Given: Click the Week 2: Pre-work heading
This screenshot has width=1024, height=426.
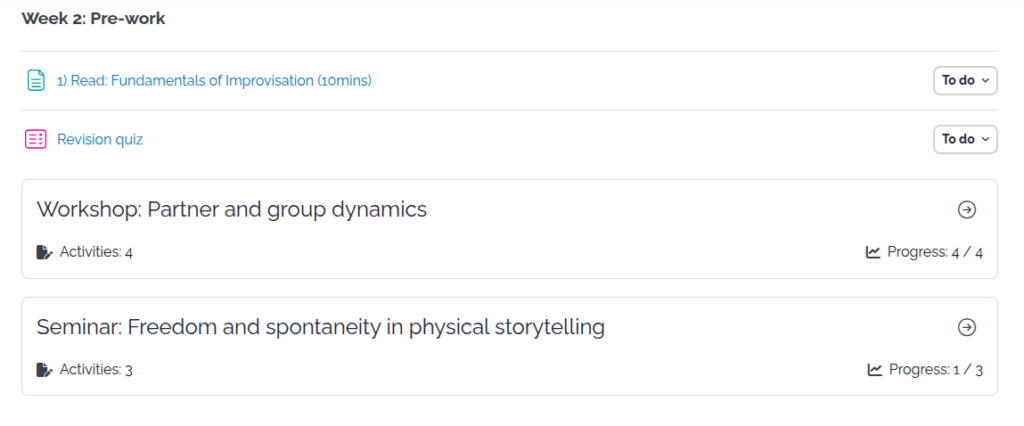Looking at the screenshot, I should (93, 19).
